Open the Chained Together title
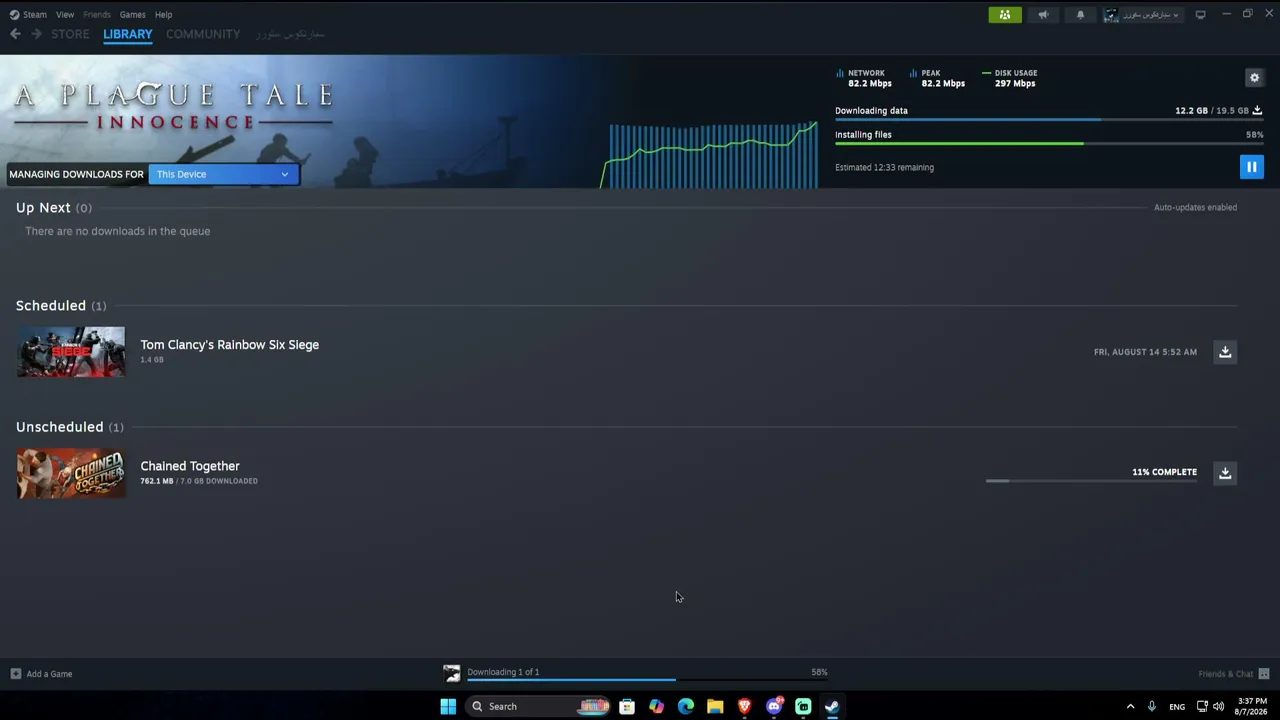This screenshot has height=720, width=1280. [190, 466]
